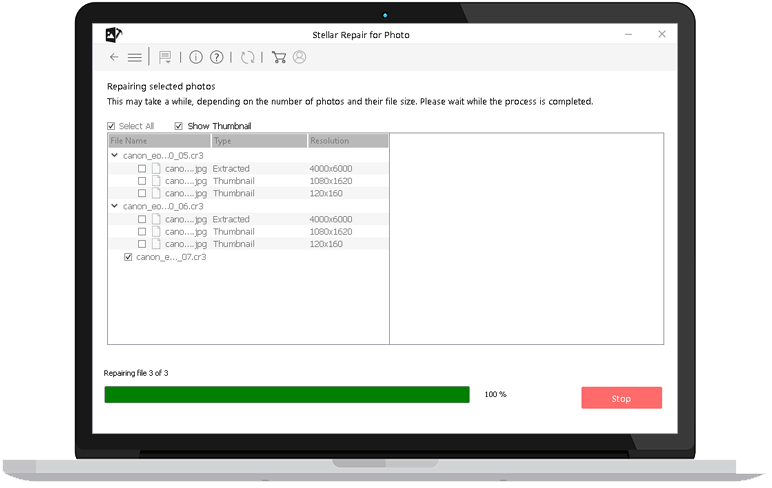Sort by the File Name column header

click(160, 141)
